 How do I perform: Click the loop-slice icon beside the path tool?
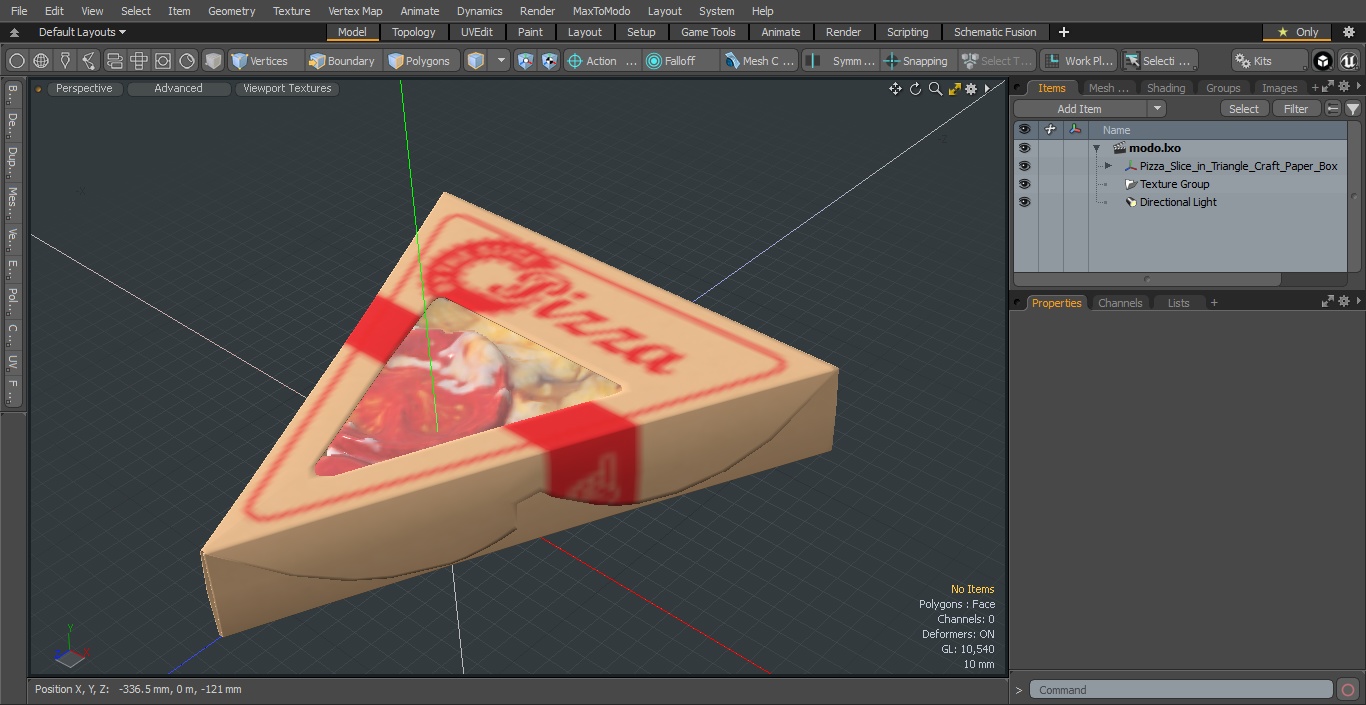tap(114, 61)
